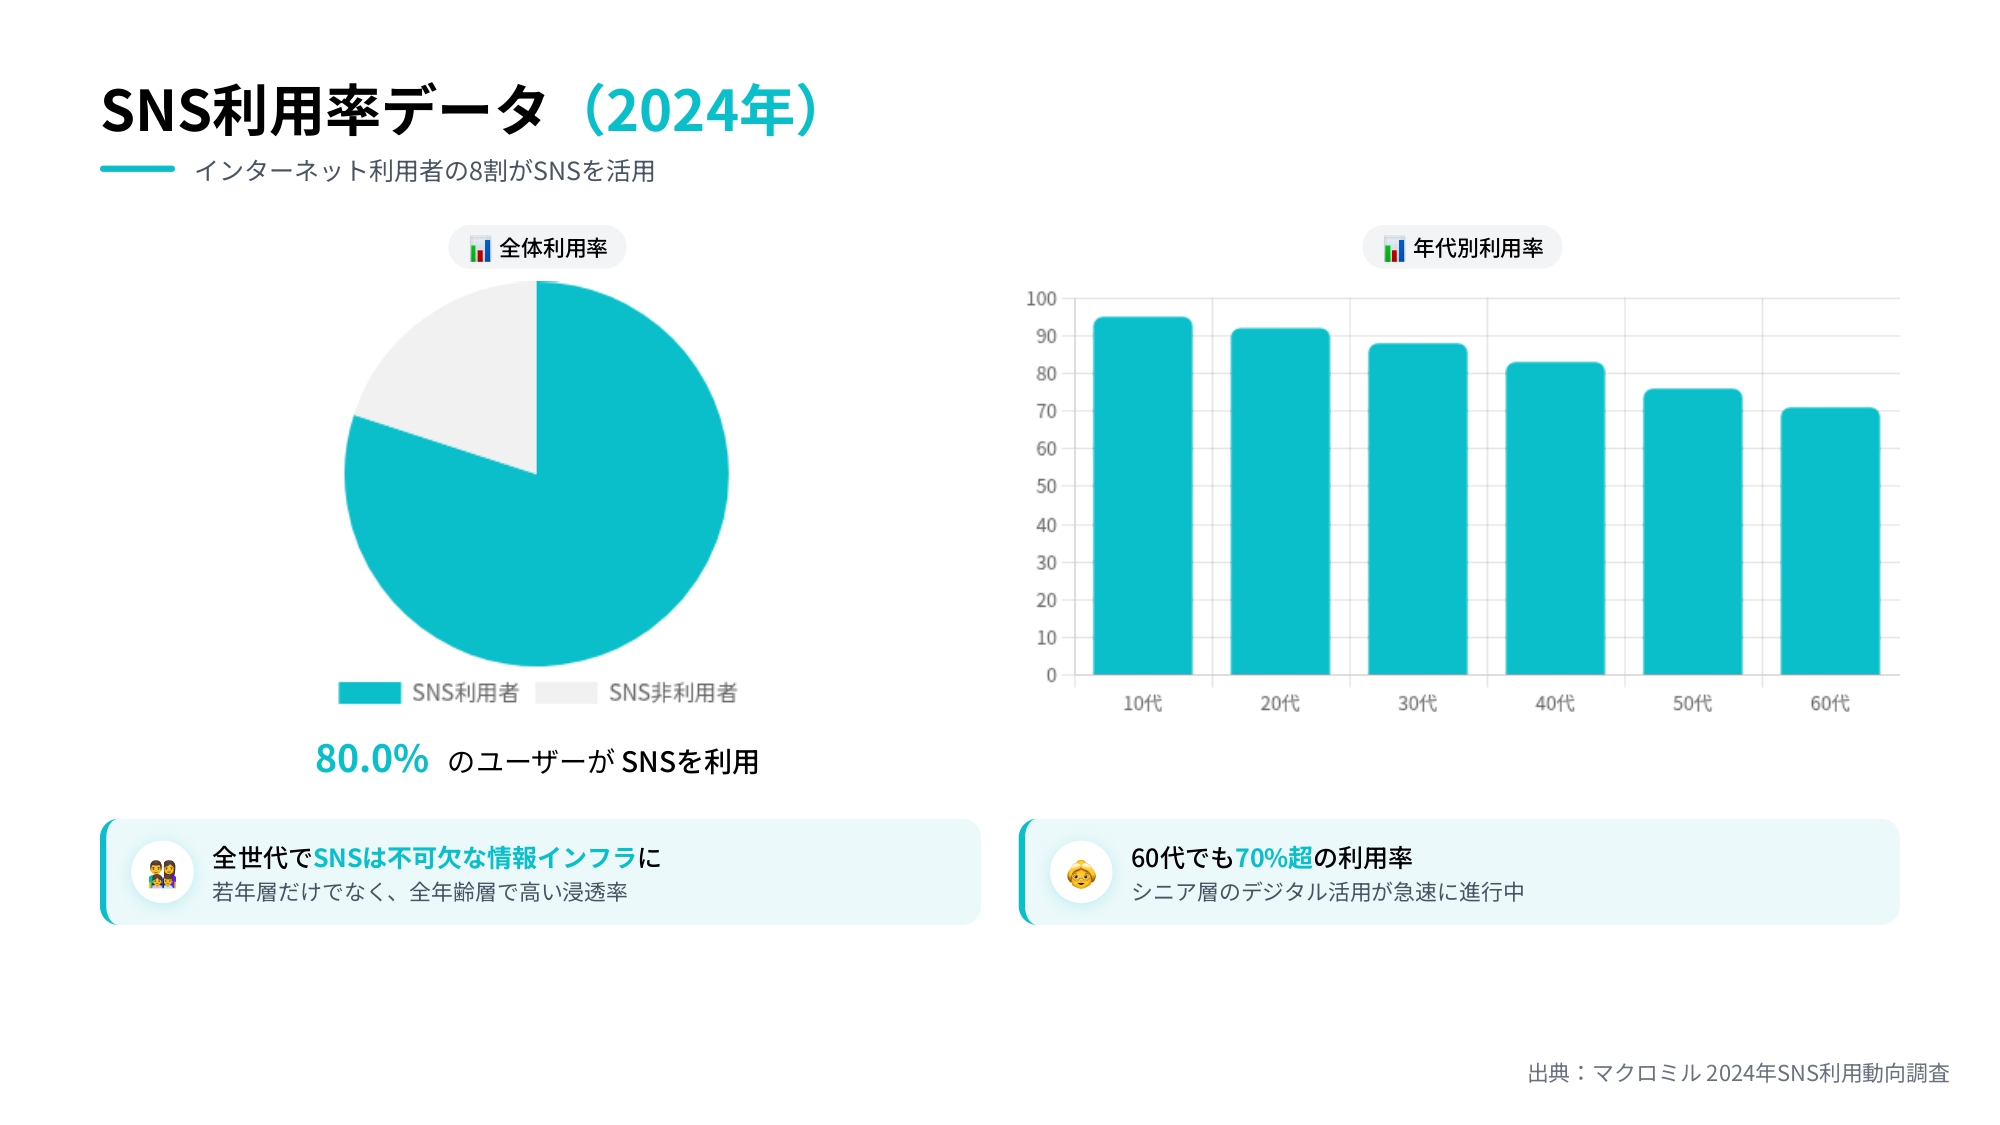2000x1125 pixels.
Task: Click the シニア層のデジタル活用が急速に進行中 text
Action: [1328, 892]
